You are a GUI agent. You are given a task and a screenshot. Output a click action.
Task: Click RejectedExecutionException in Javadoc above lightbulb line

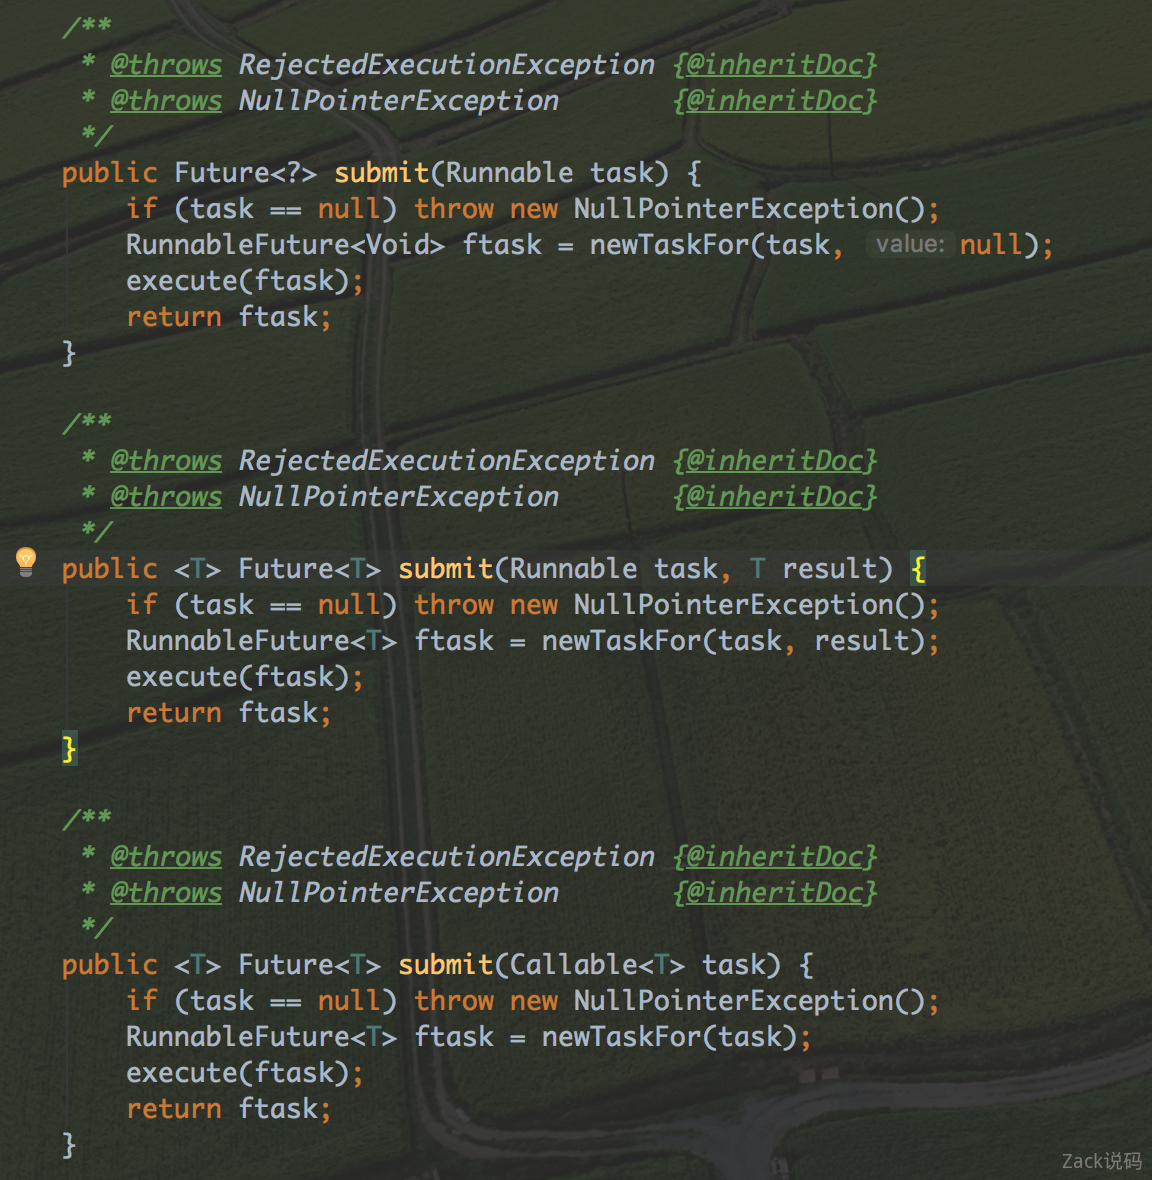446,461
